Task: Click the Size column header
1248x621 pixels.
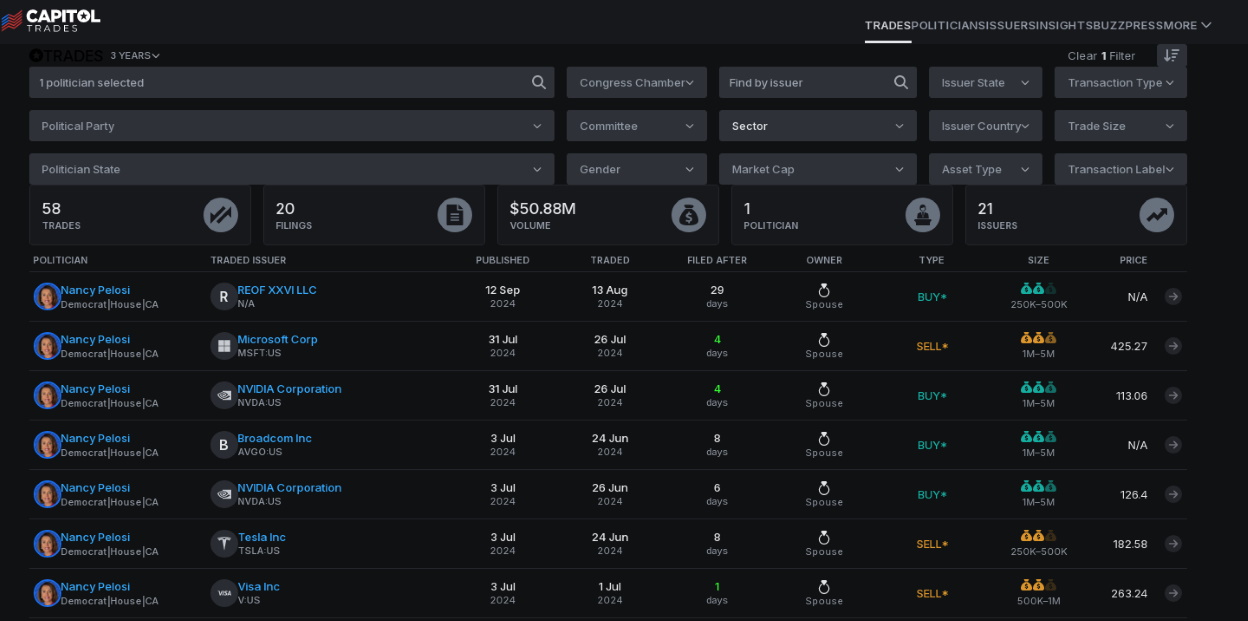Action: 1039,260
